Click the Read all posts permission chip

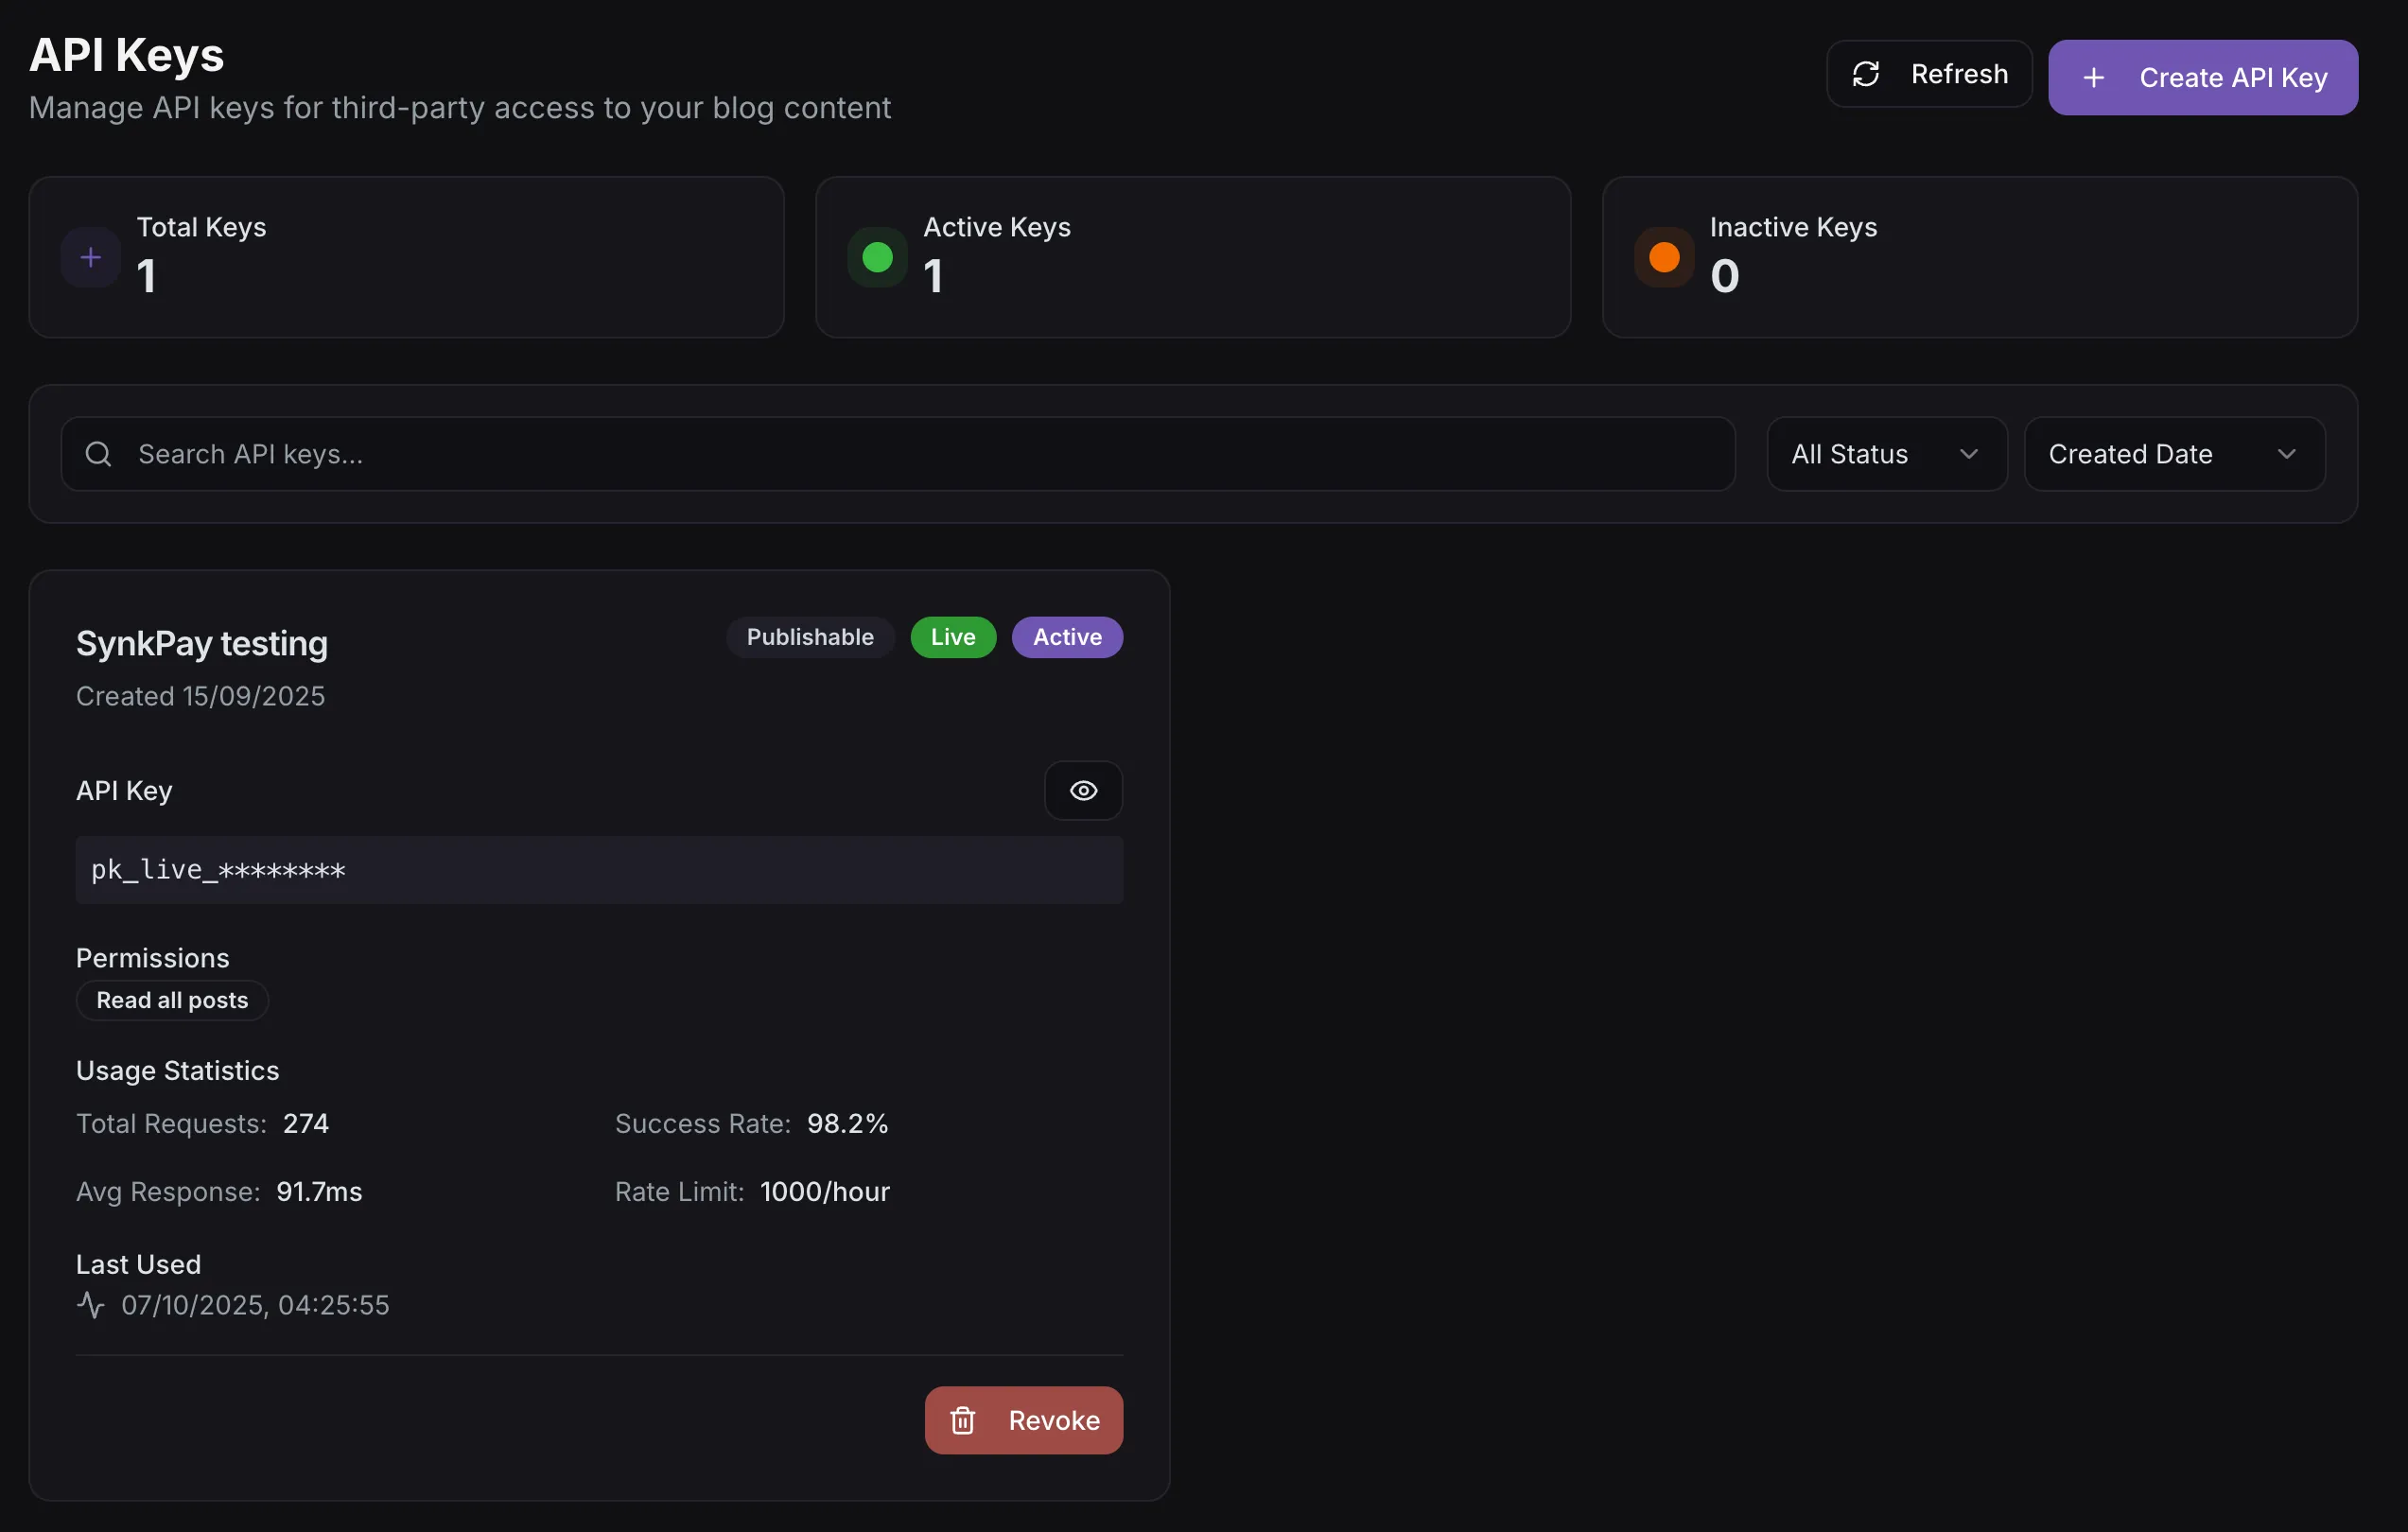[x=172, y=1000]
